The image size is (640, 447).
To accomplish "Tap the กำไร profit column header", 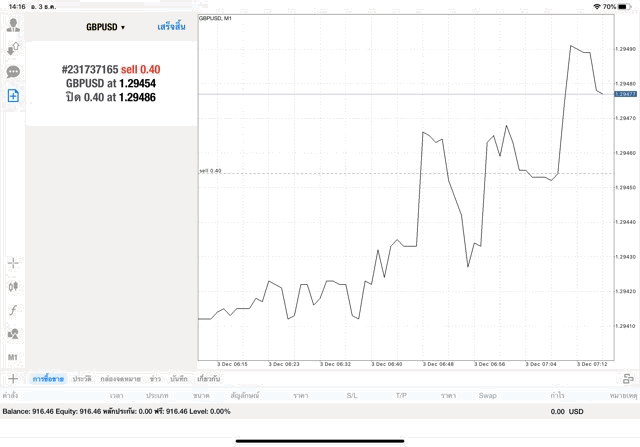I will 557,396.
